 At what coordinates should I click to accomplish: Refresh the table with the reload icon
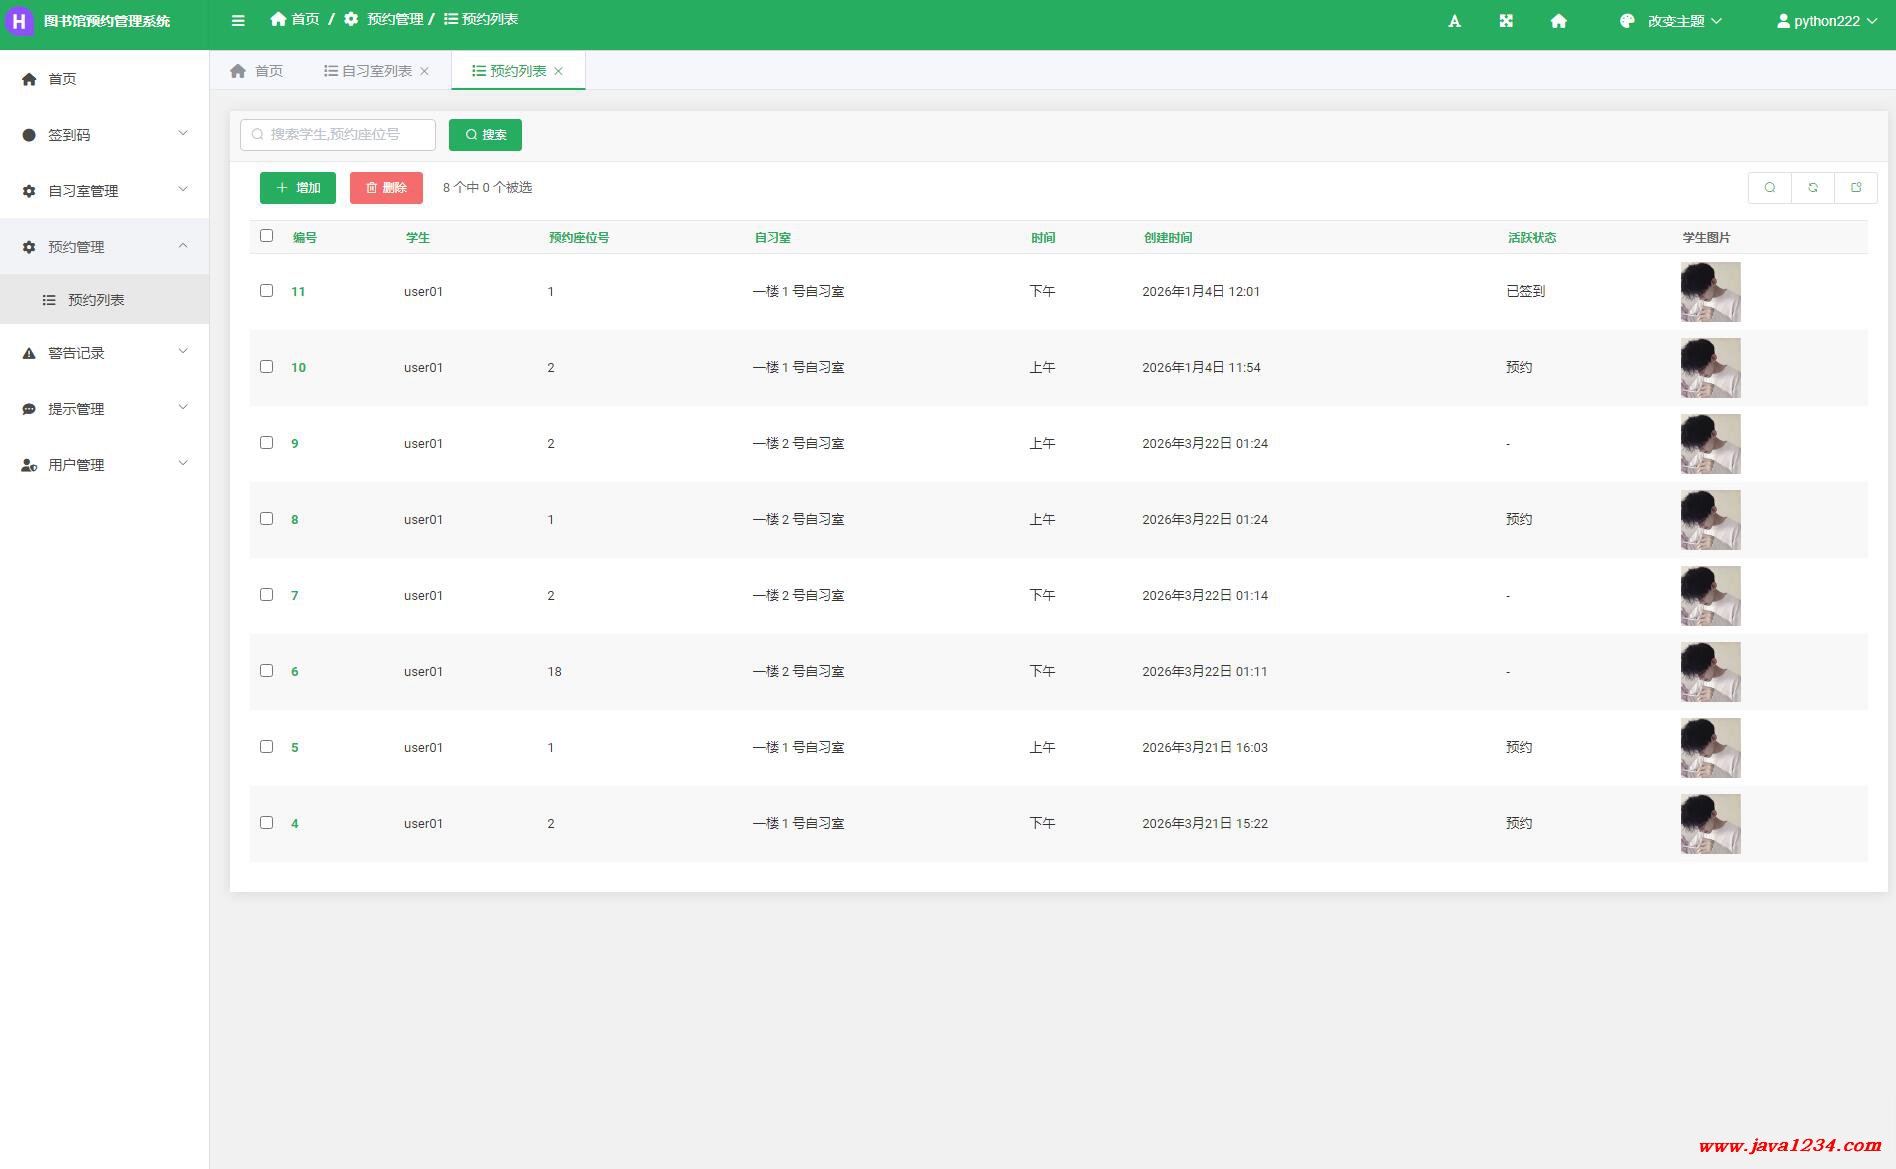point(1813,188)
